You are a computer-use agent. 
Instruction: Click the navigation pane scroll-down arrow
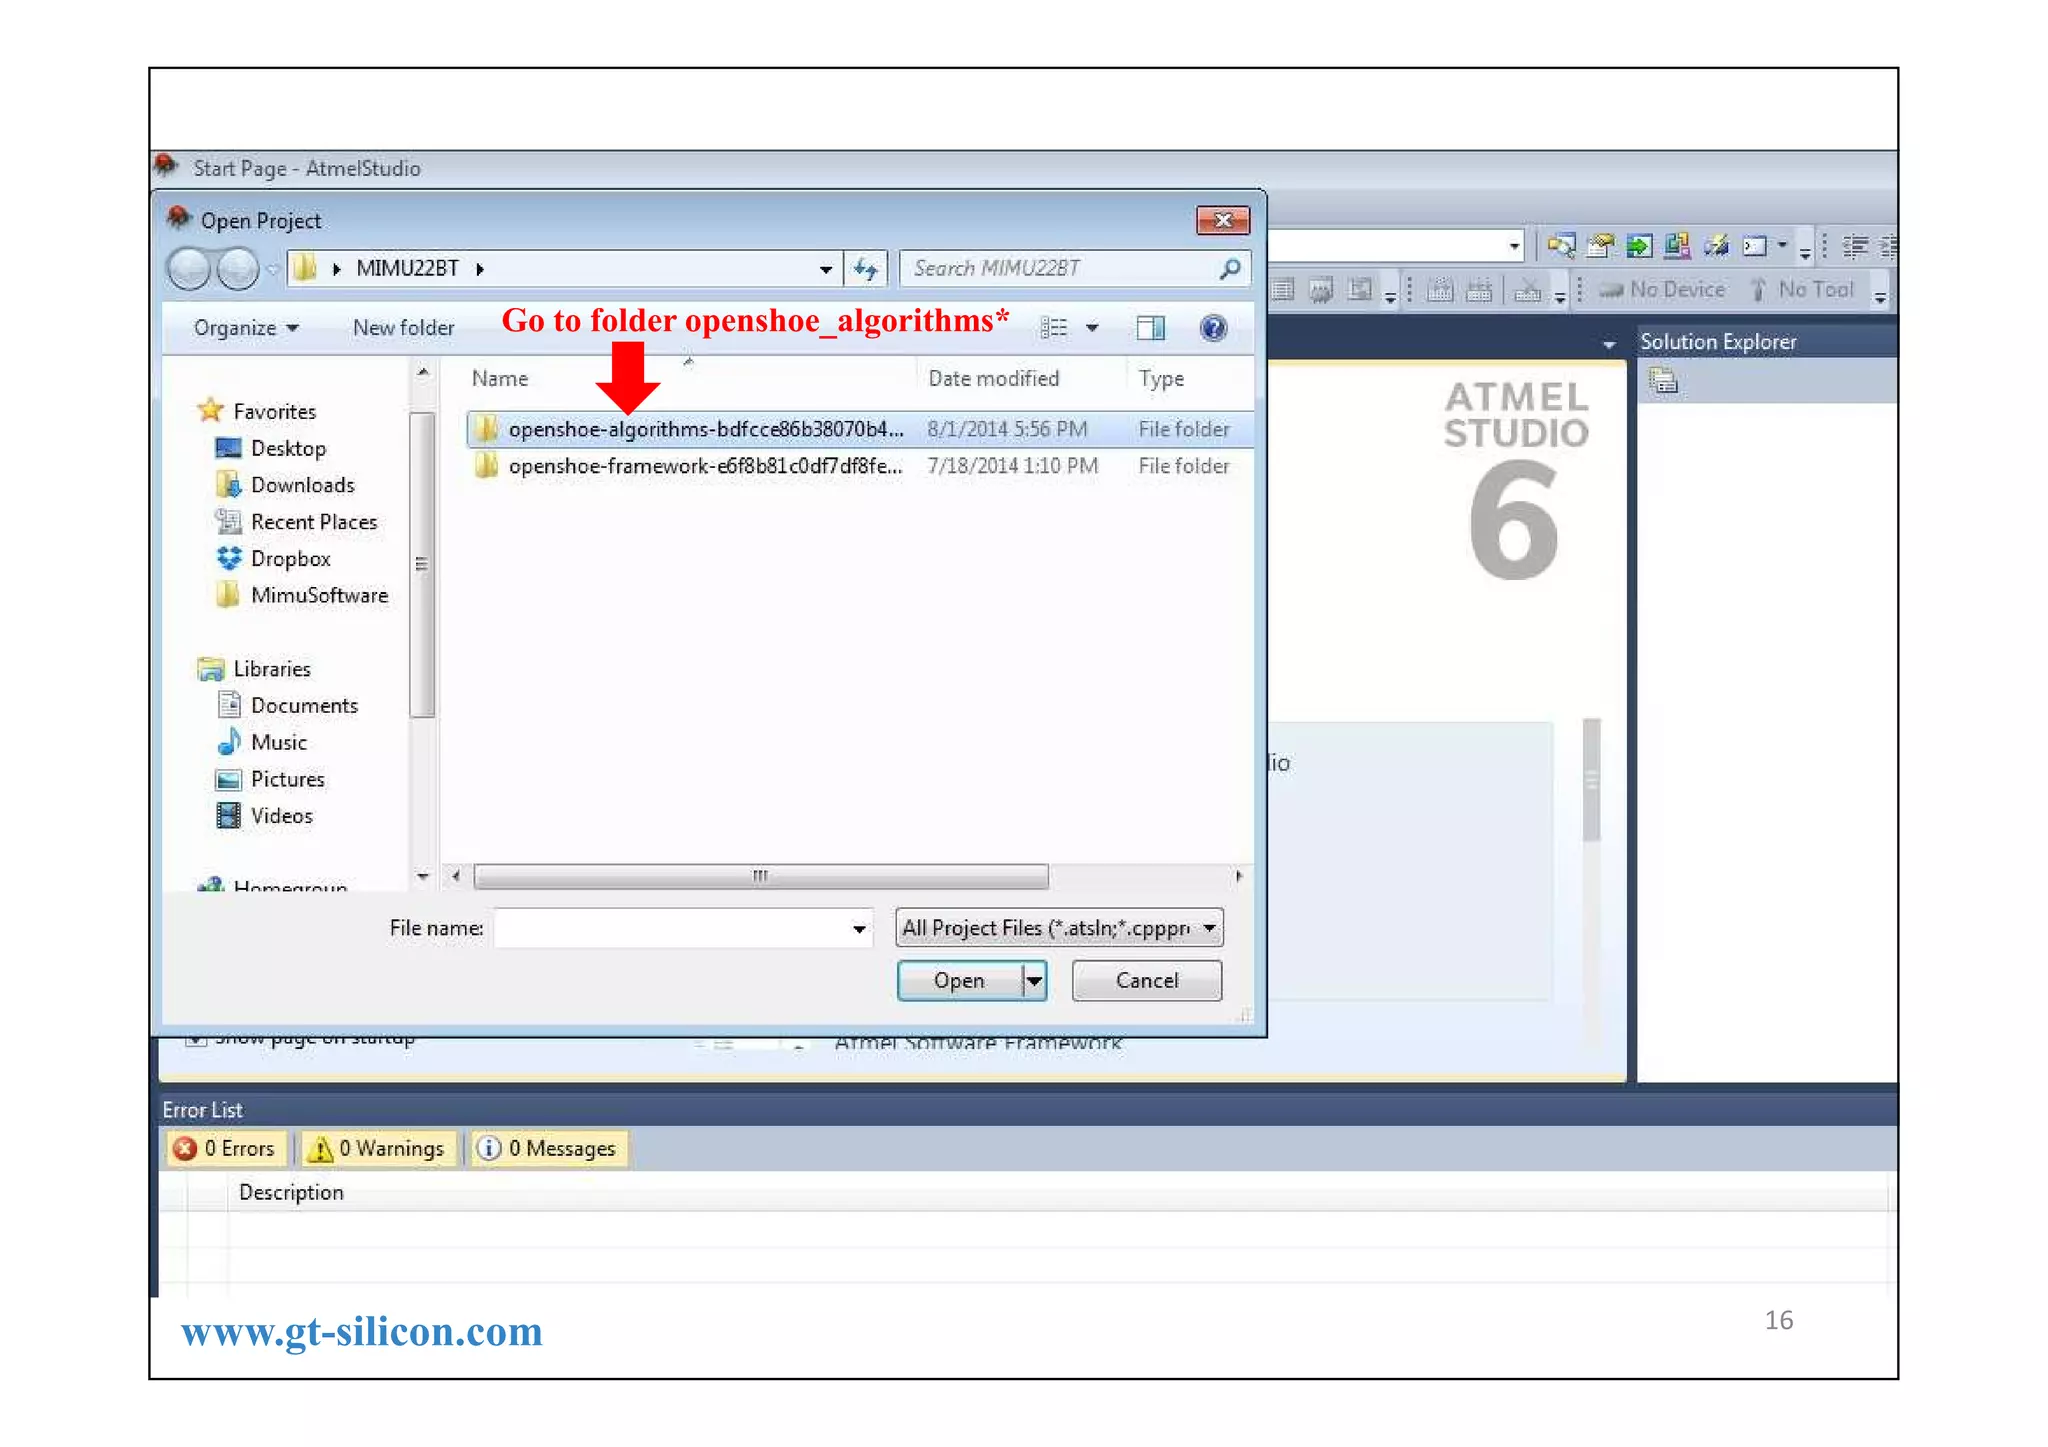click(x=422, y=877)
